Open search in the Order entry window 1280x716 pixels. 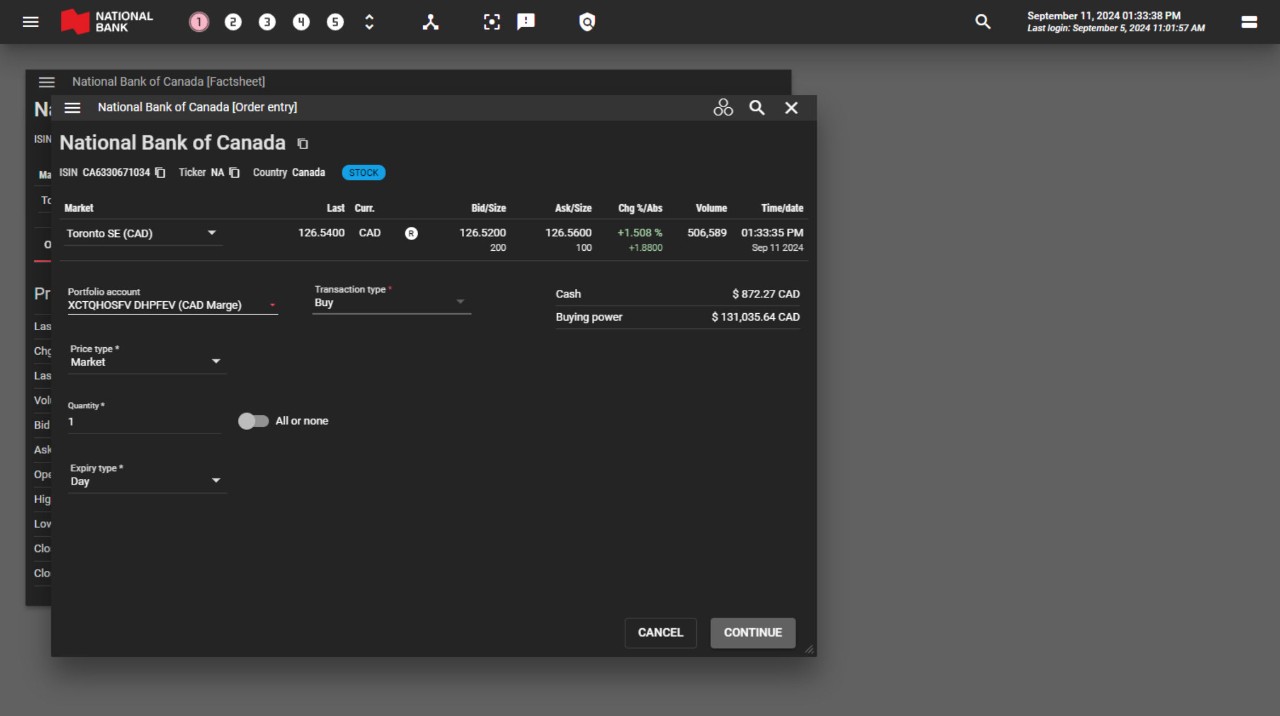click(x=757, y=108)
